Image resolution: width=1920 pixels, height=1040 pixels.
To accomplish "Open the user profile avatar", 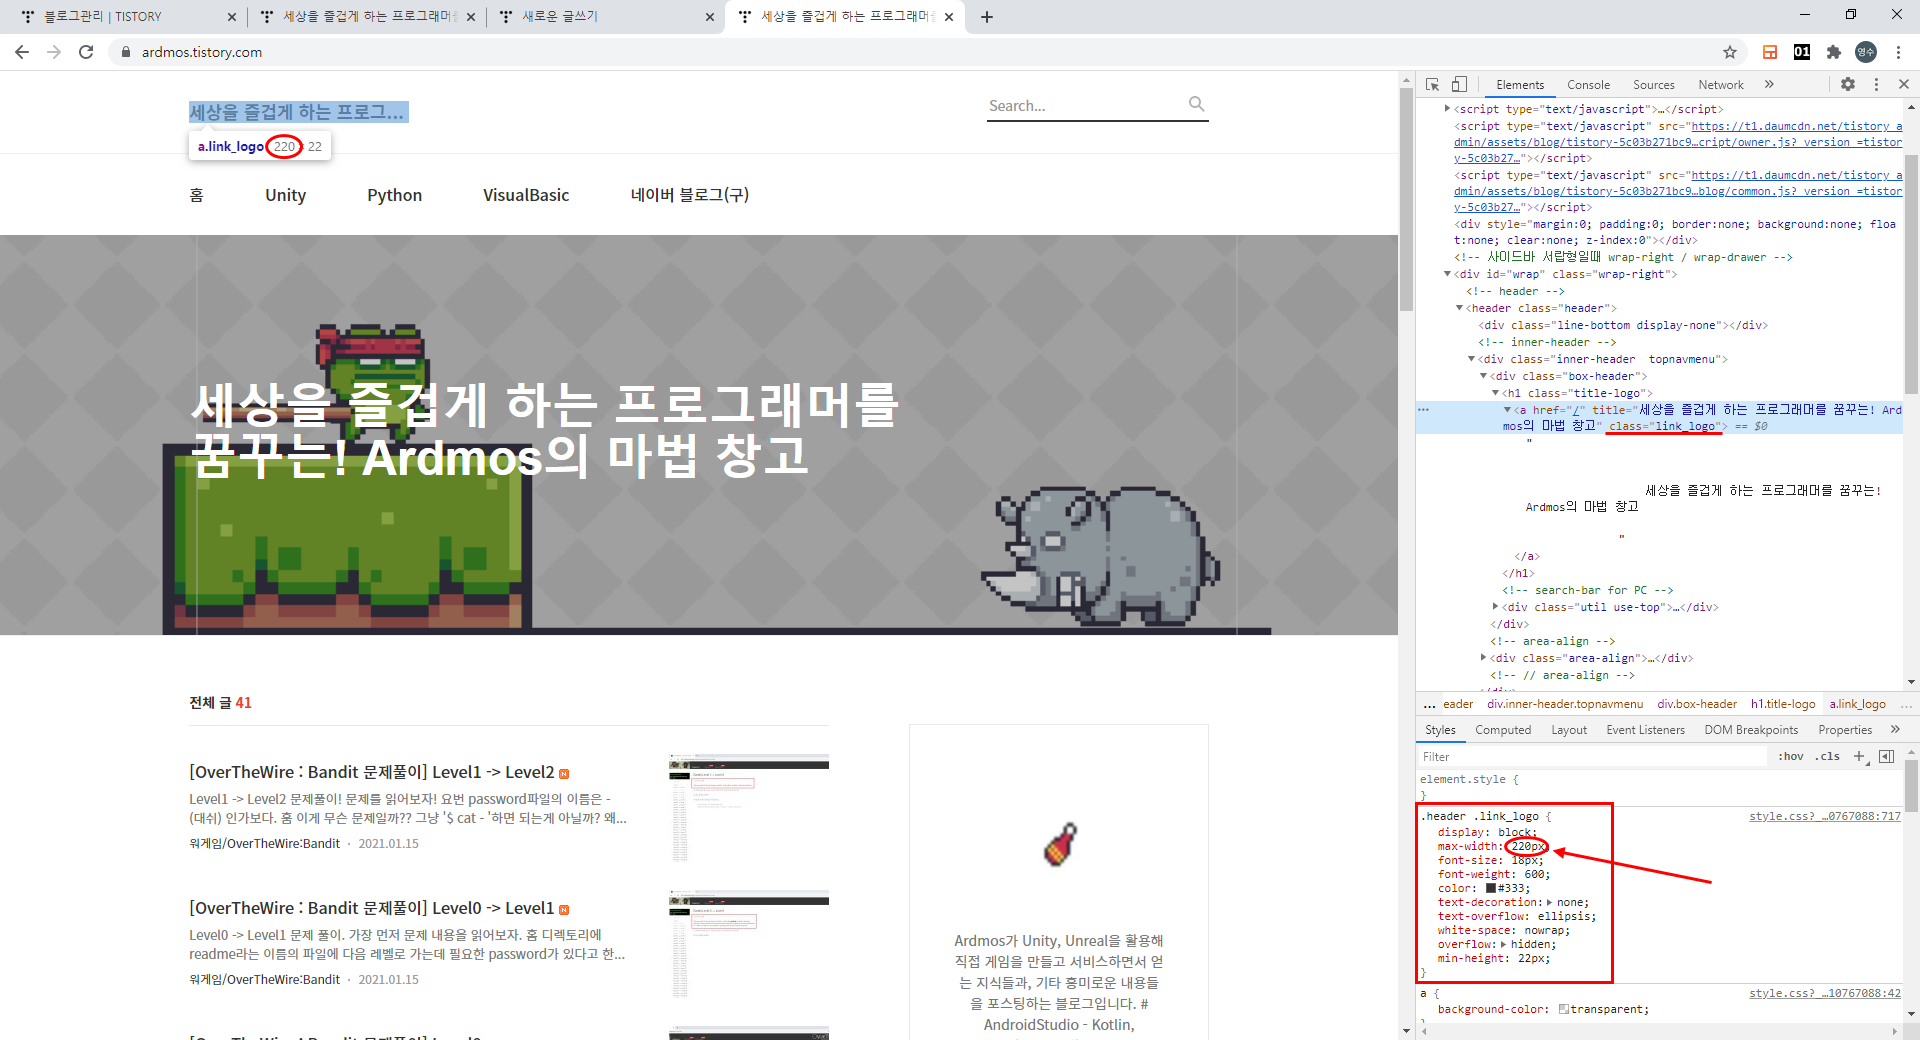I will pyautogui.click(x=1866, y=52).
